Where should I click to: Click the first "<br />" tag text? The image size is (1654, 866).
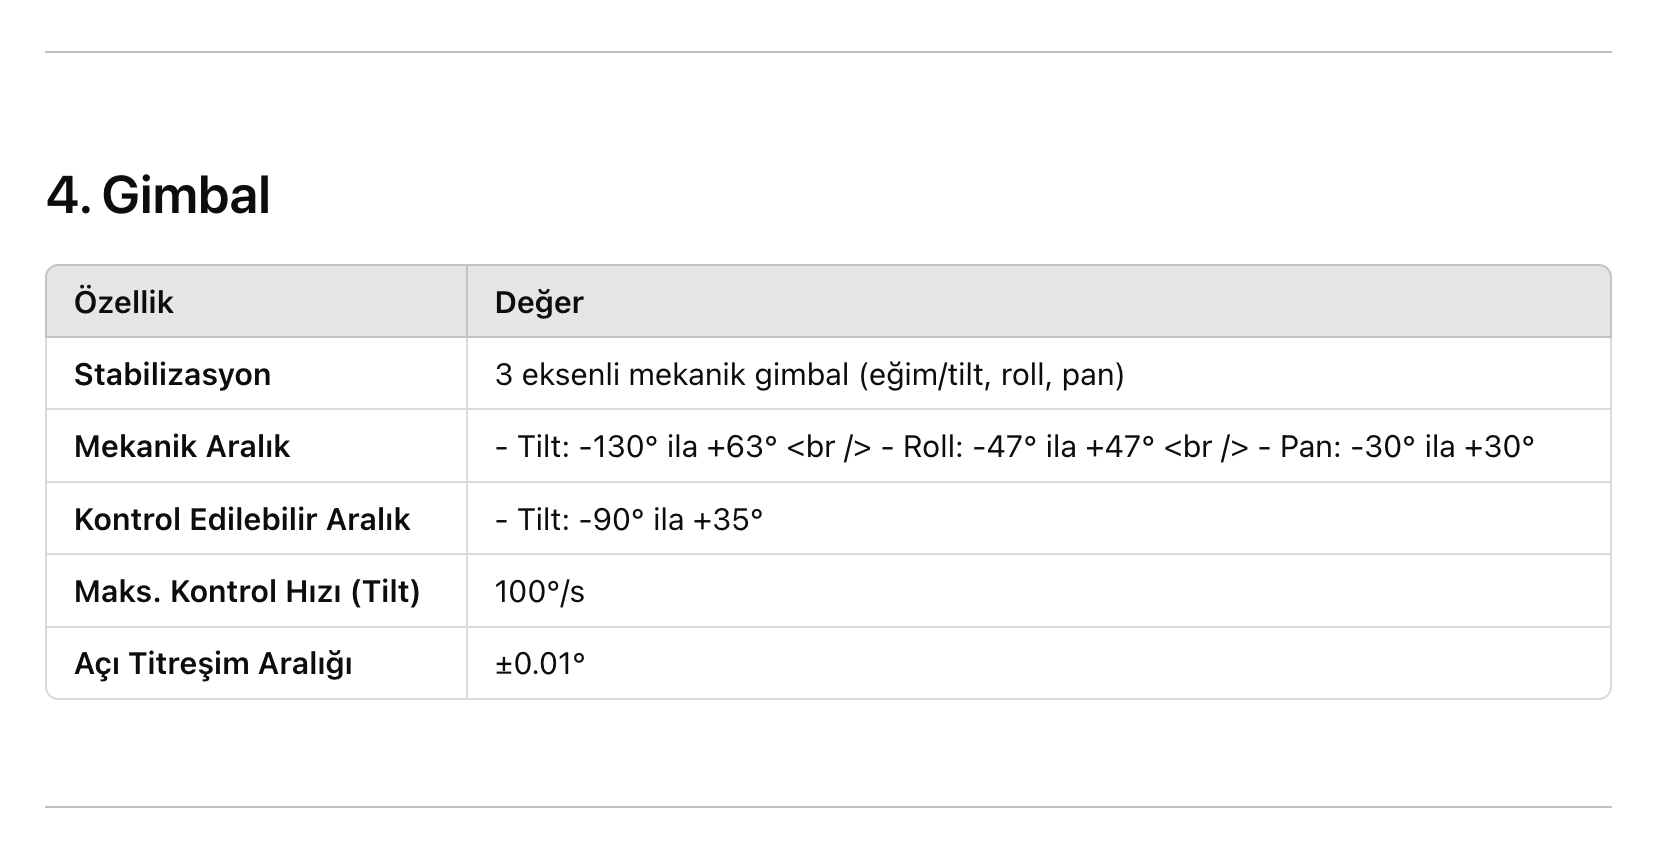(829, 446)
